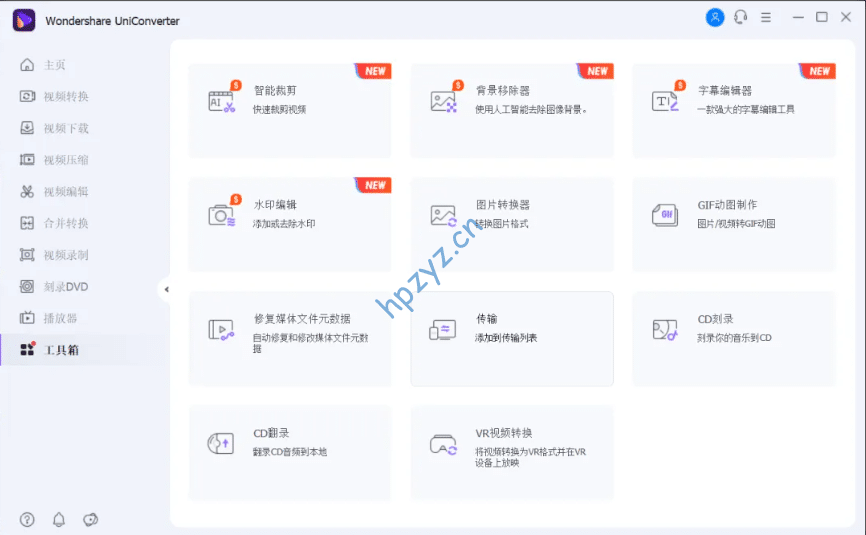Click the help question mark icon
The width and height of the screenshot is (866, 535).
(27, 519)
